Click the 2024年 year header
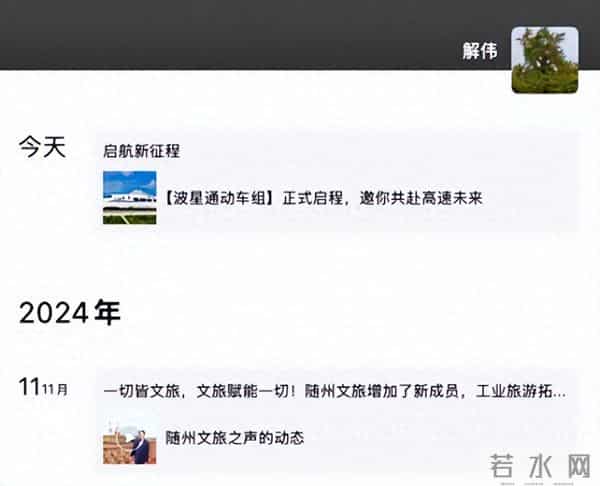 [x=70, y=313]
